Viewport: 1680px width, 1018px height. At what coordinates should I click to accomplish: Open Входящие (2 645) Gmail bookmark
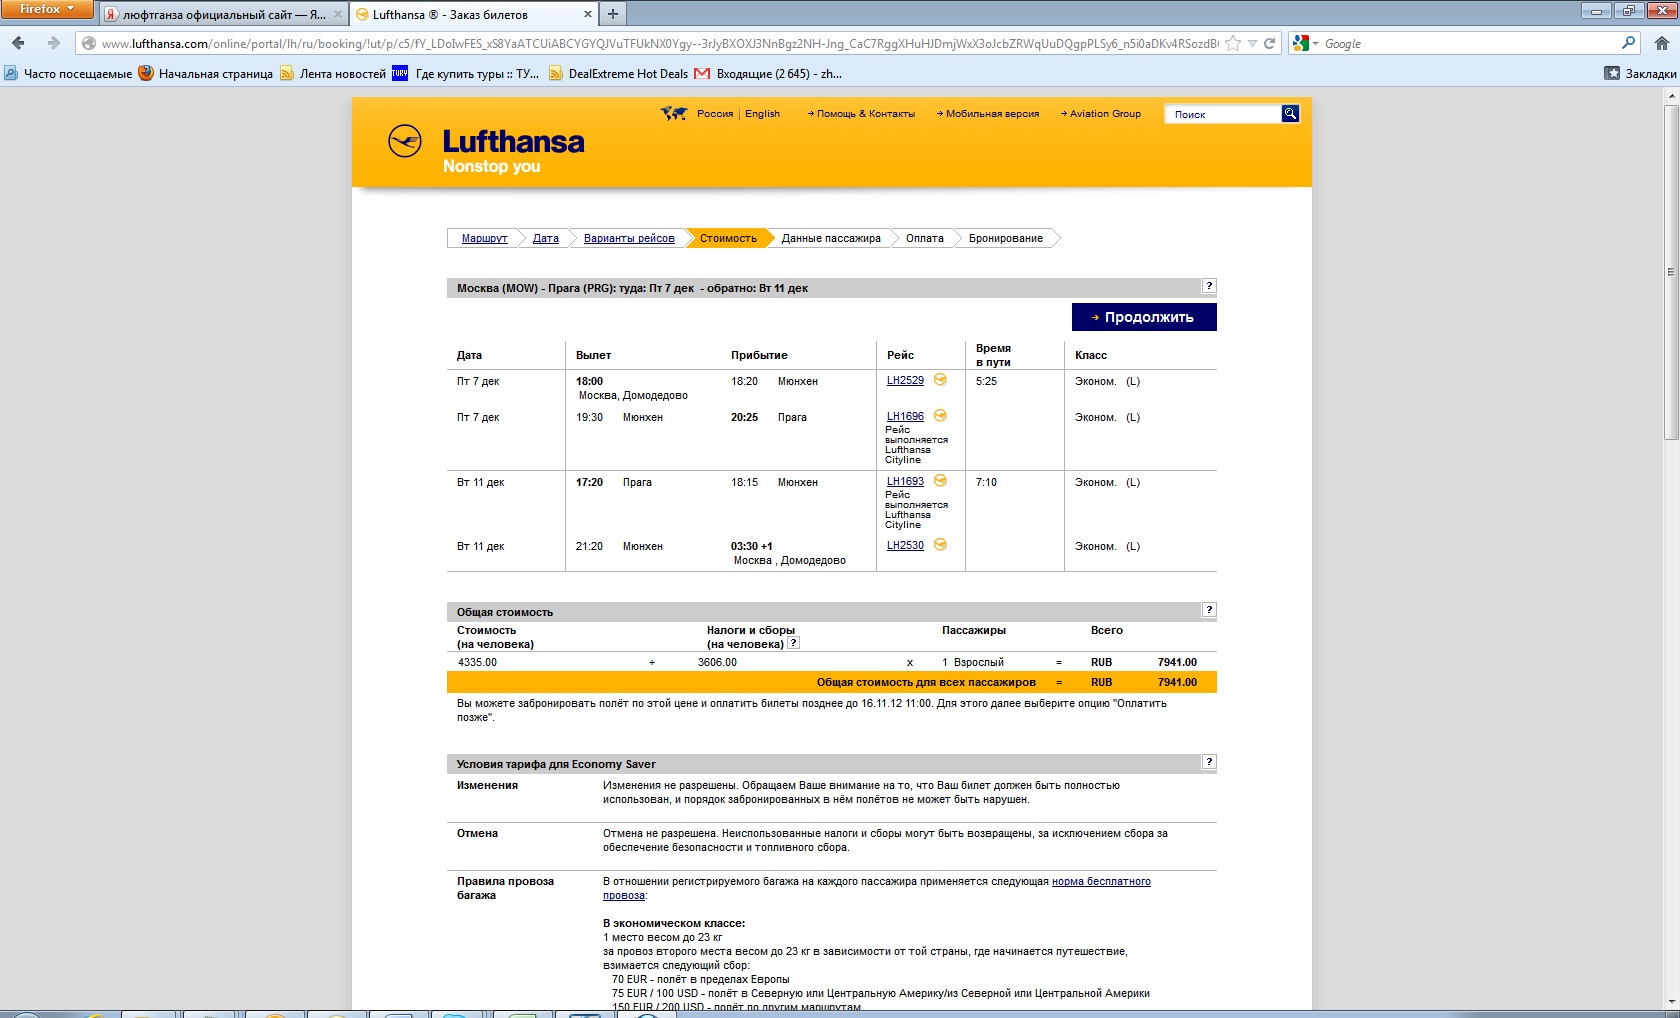pyautogui.click(x=768, y=73)
